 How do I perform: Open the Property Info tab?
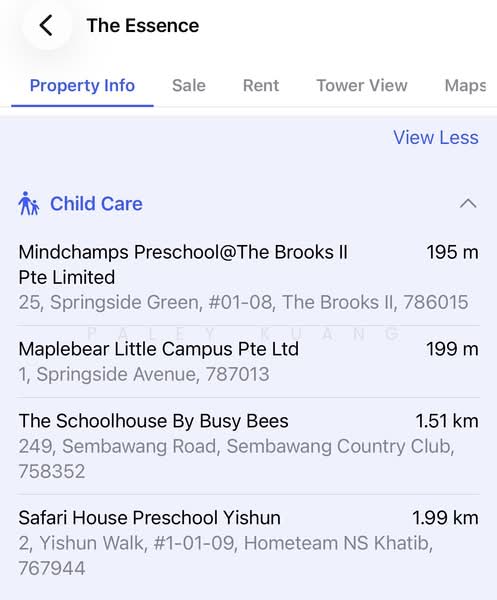[82, 85]
